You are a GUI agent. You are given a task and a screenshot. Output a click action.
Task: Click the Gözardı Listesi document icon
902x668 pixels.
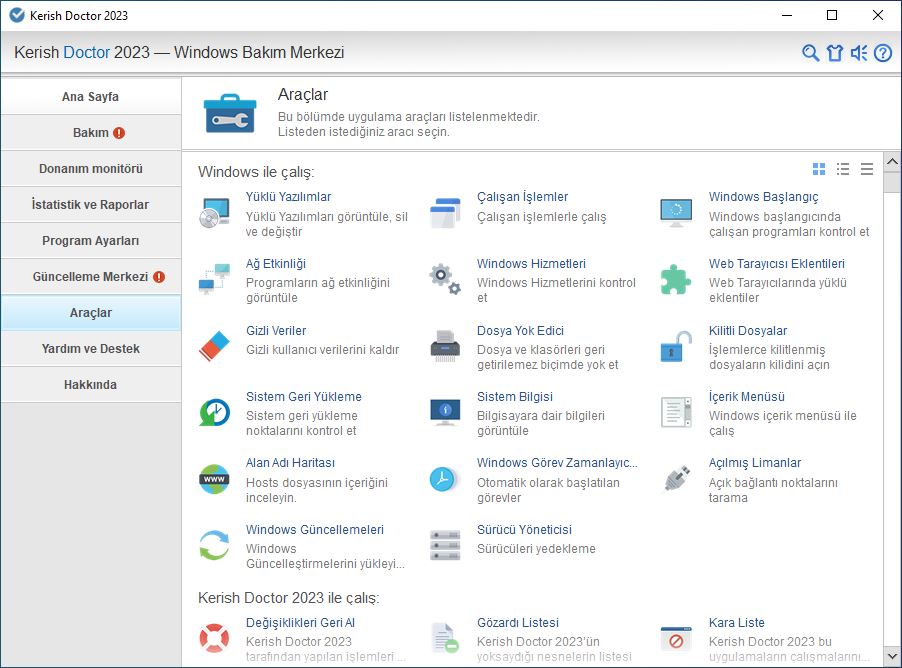445,638
